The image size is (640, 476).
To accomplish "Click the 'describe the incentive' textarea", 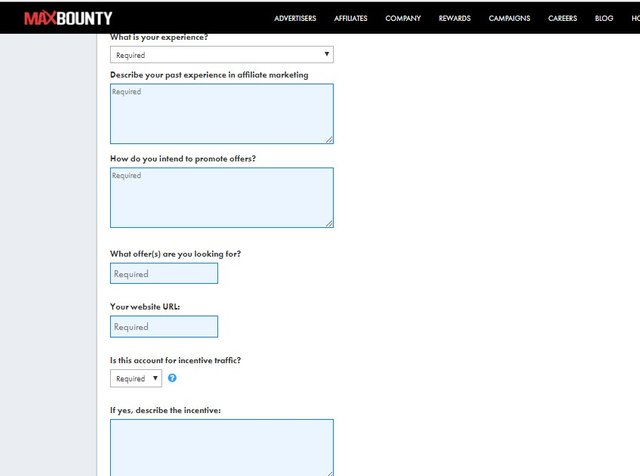I will 222,447.
